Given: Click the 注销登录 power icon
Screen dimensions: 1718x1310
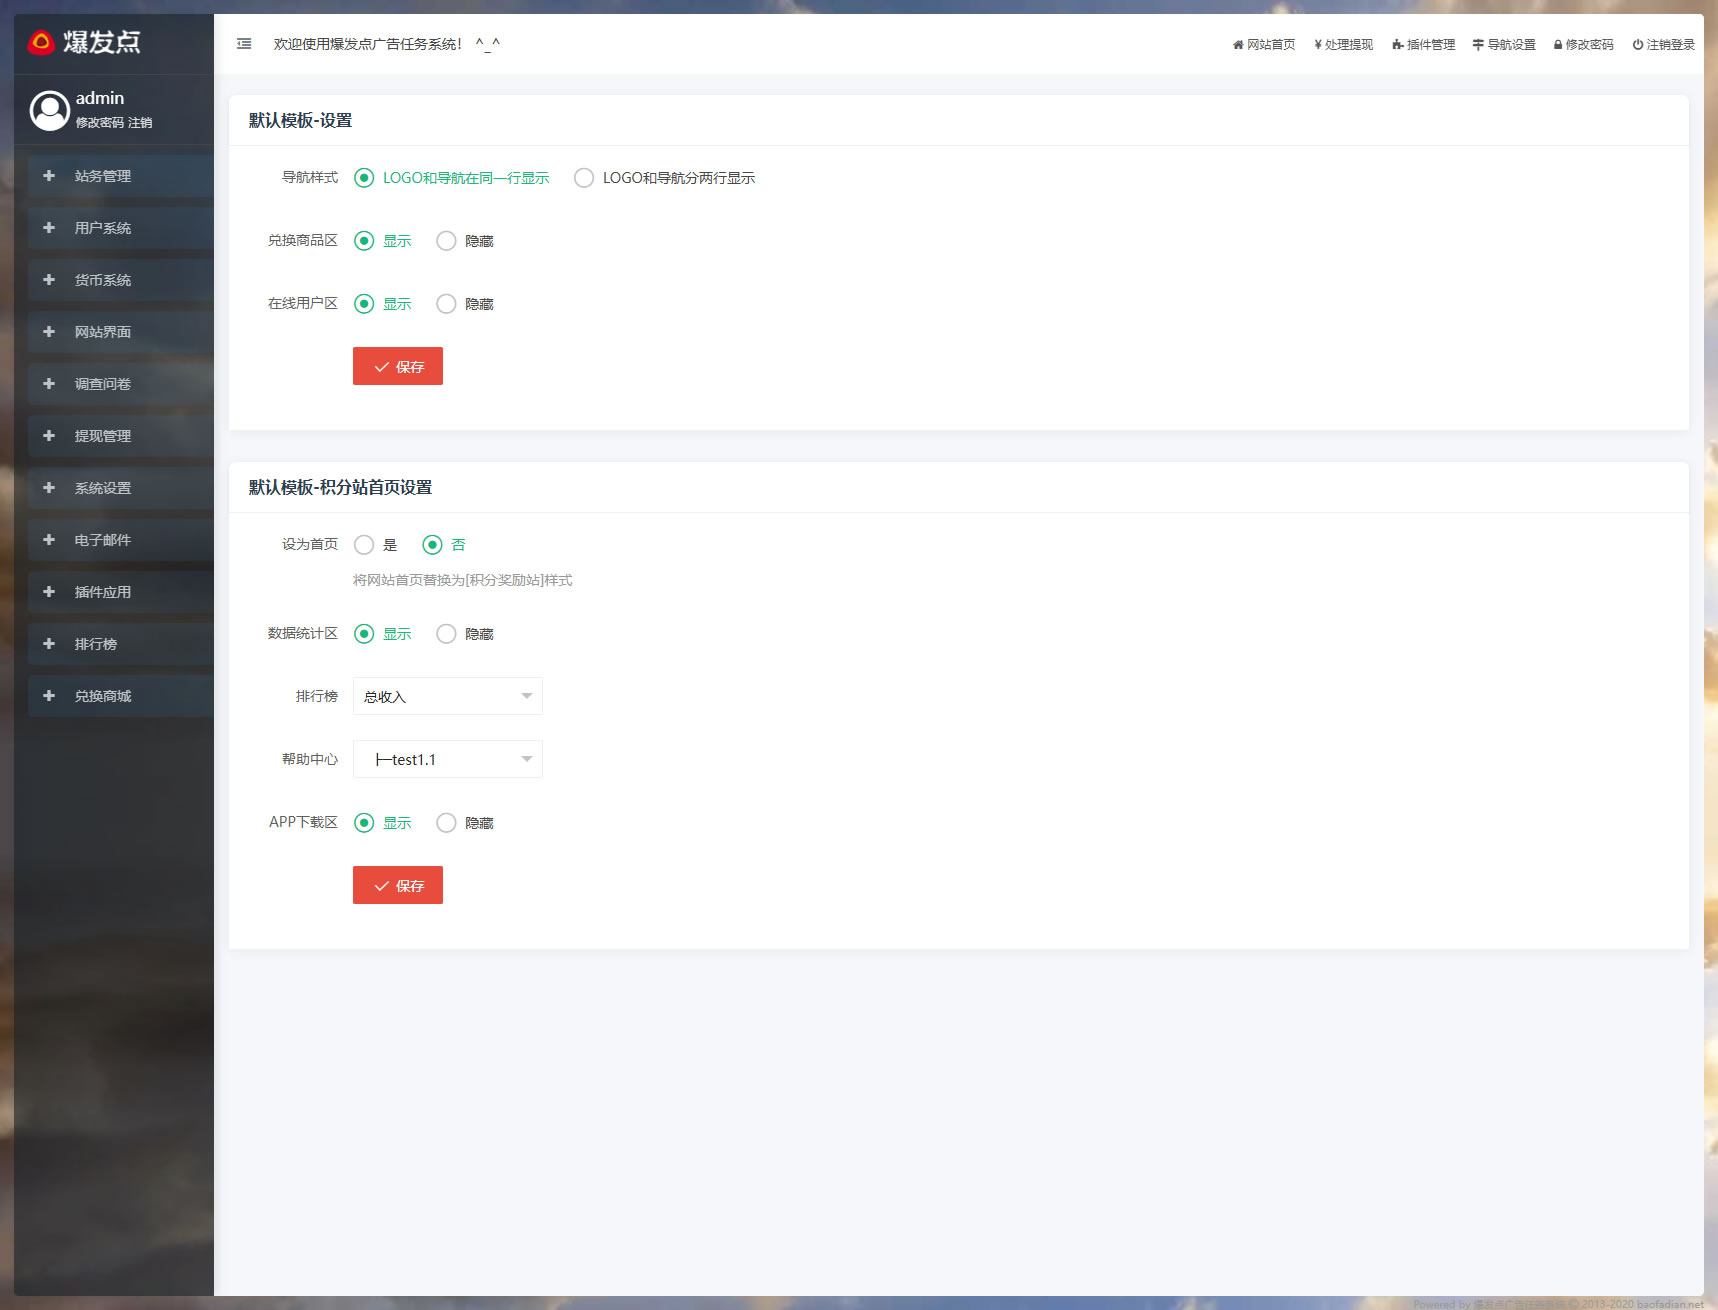Looking at the screenshot, I should (1638, 45).
